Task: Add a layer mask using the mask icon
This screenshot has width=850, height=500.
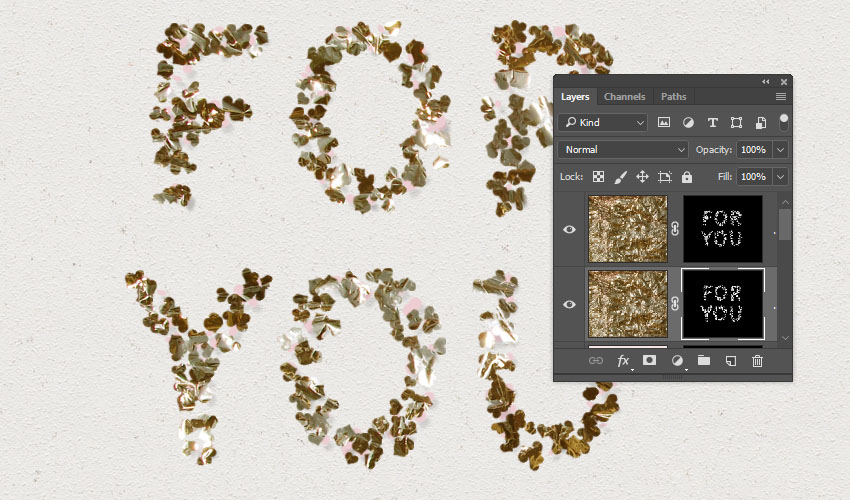Action: pyautogui.click(x=649, y=361)
